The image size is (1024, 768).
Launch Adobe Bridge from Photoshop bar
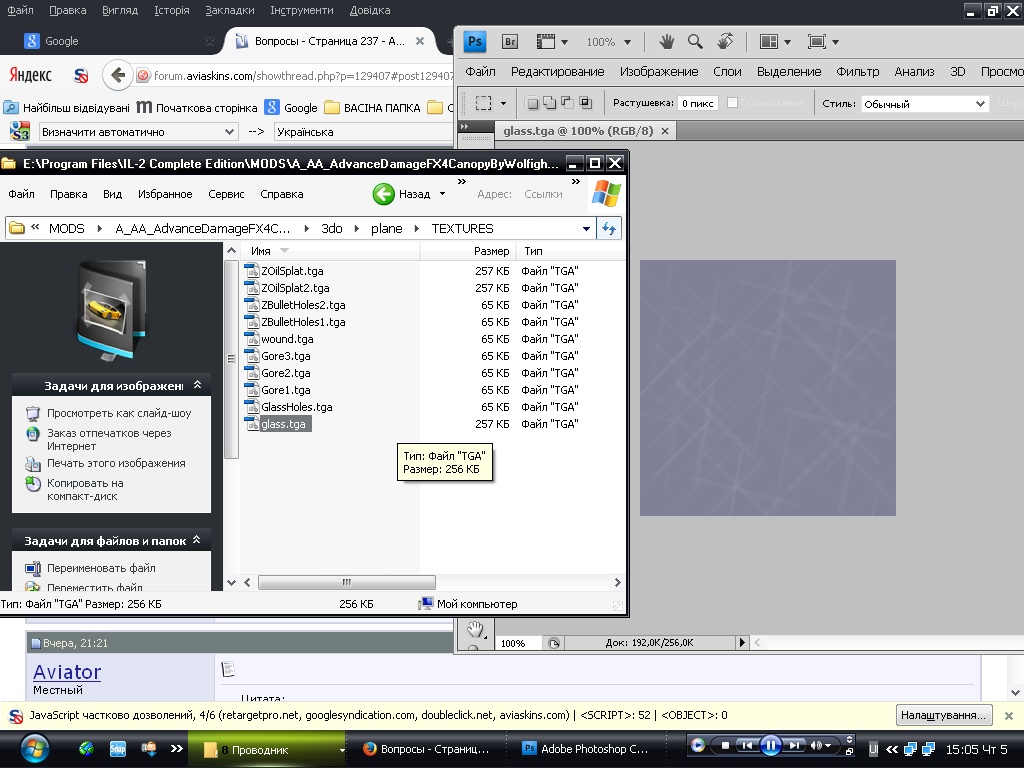pos(509,42)
